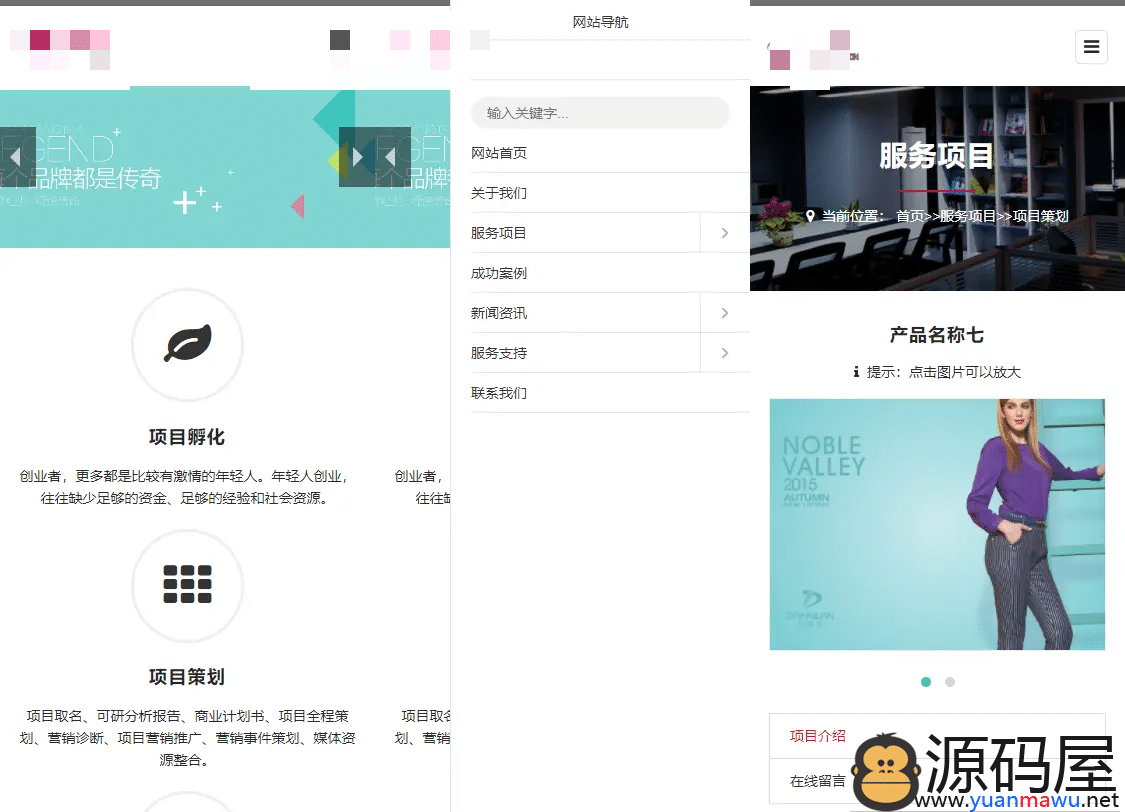Click the site logo at top left
The width and height of the screenshot is (1125, 812).
click(x=60, y=49)
